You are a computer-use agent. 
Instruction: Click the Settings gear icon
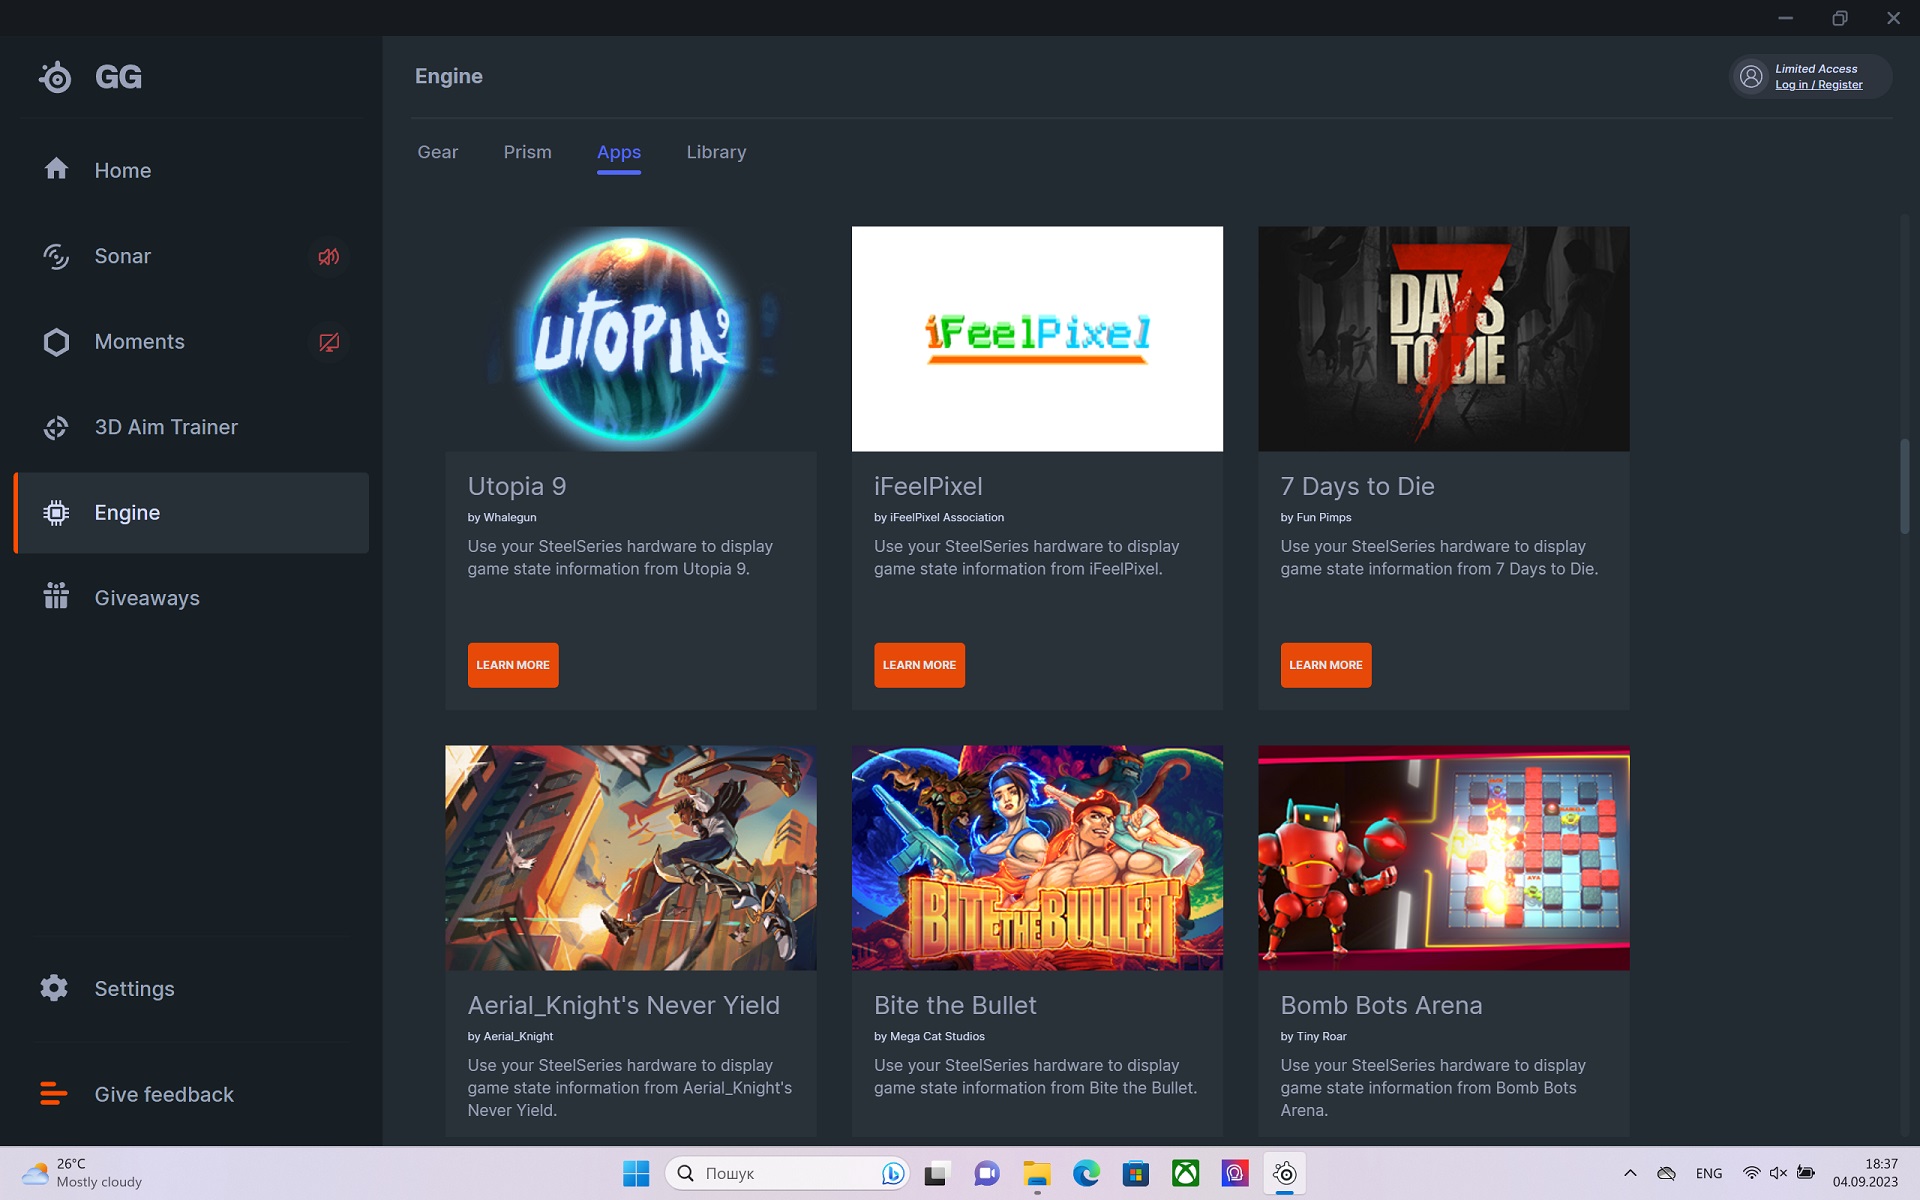tap(54, 988)
